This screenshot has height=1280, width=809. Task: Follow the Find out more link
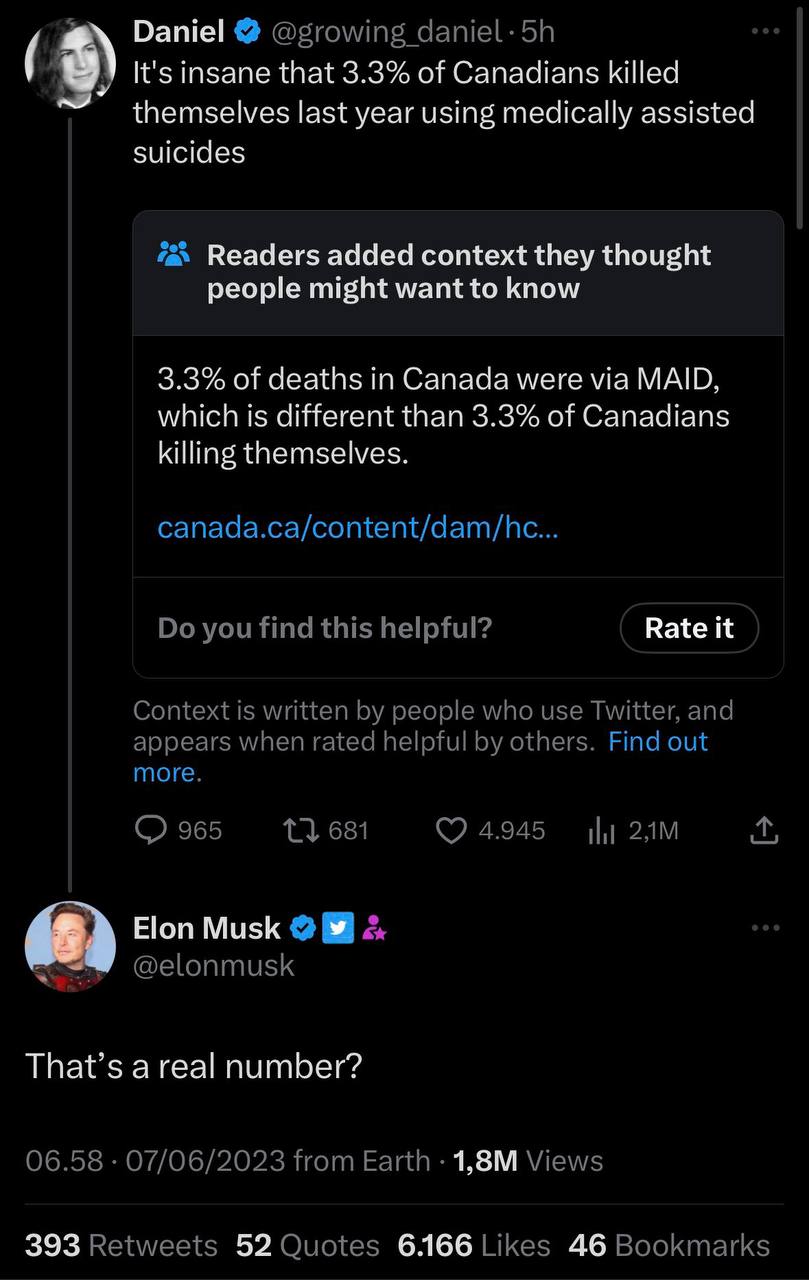point(657,741)
